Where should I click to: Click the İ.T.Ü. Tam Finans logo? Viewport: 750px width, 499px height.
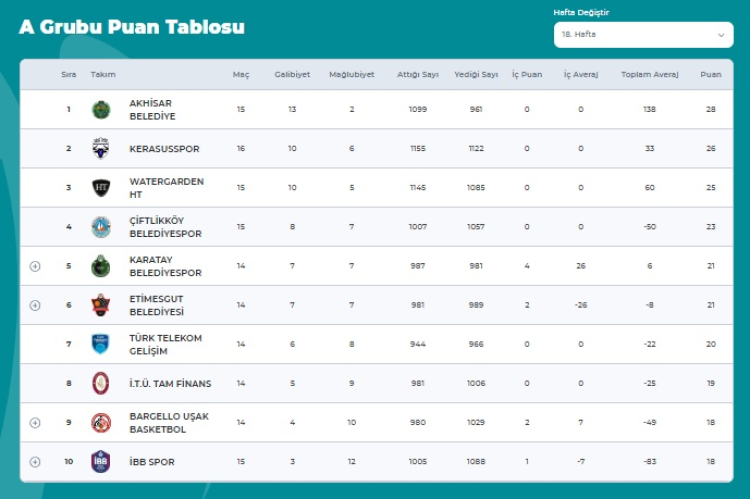pos(101,383)
